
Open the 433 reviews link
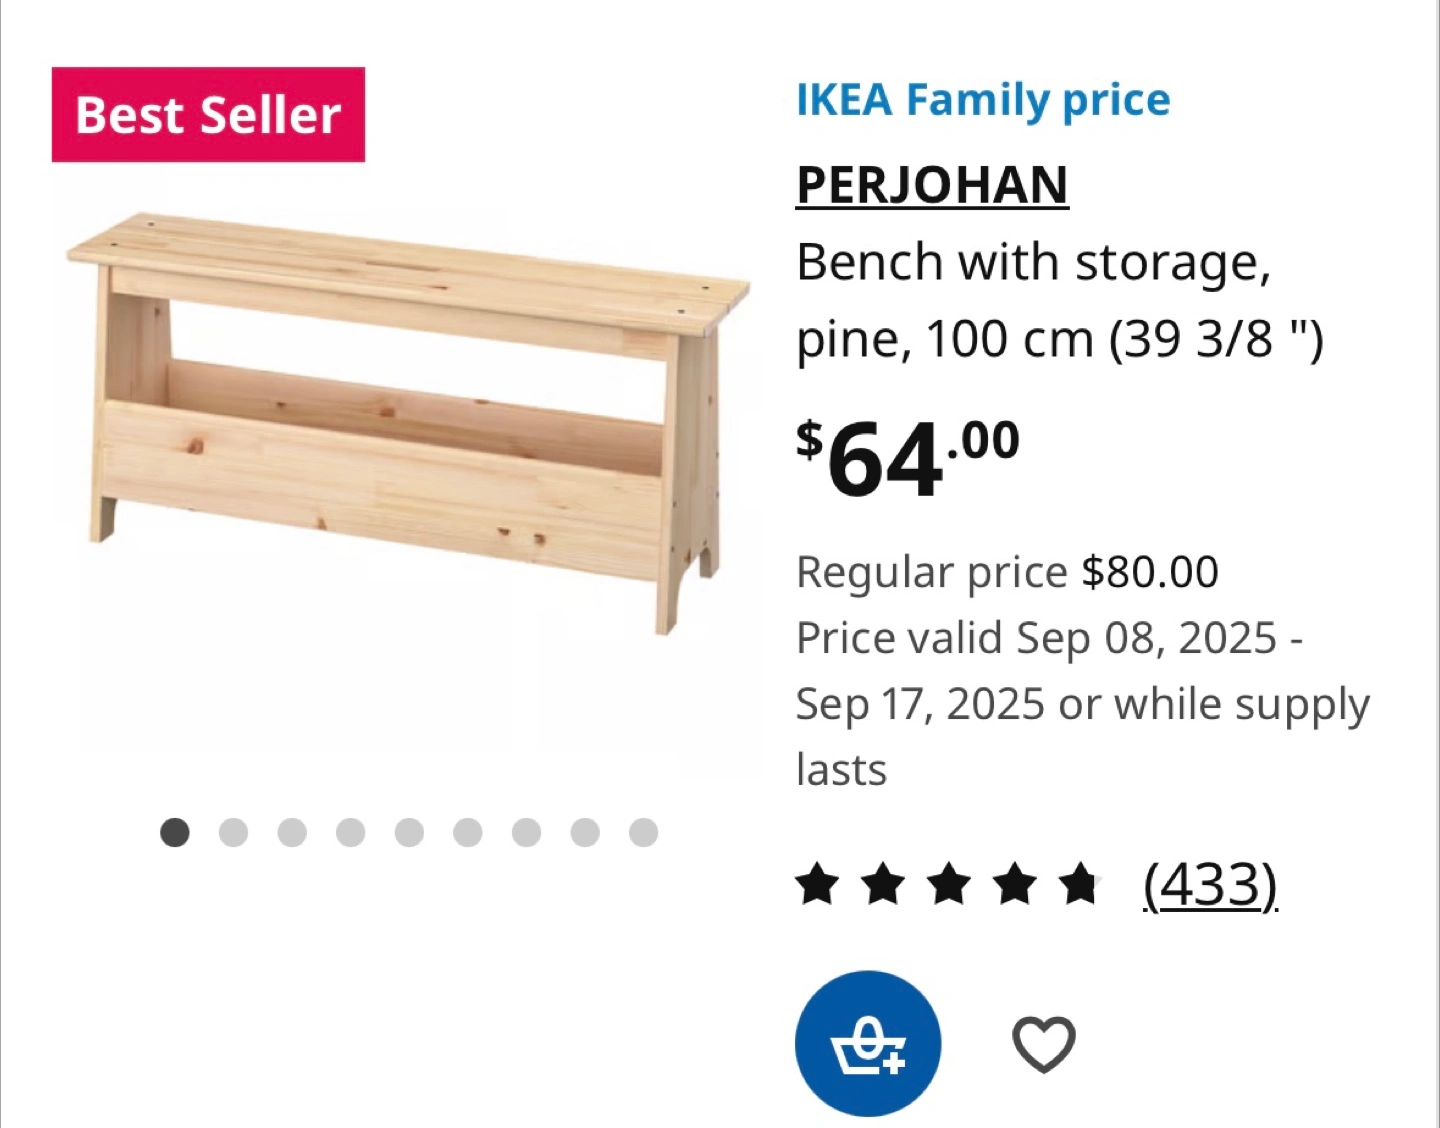[x=1210, y=885]
